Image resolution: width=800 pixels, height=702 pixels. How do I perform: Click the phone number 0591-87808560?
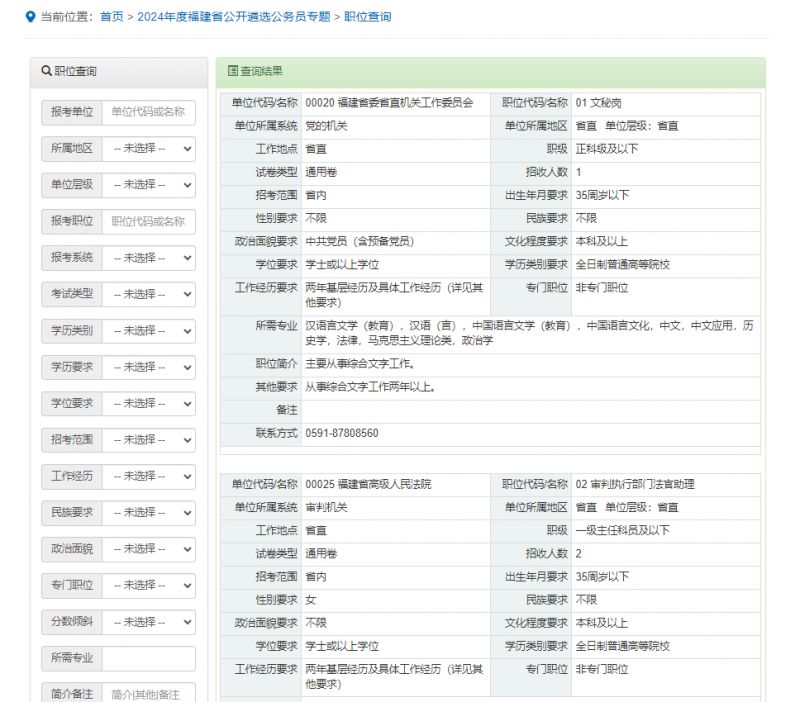tap(342, 433)
